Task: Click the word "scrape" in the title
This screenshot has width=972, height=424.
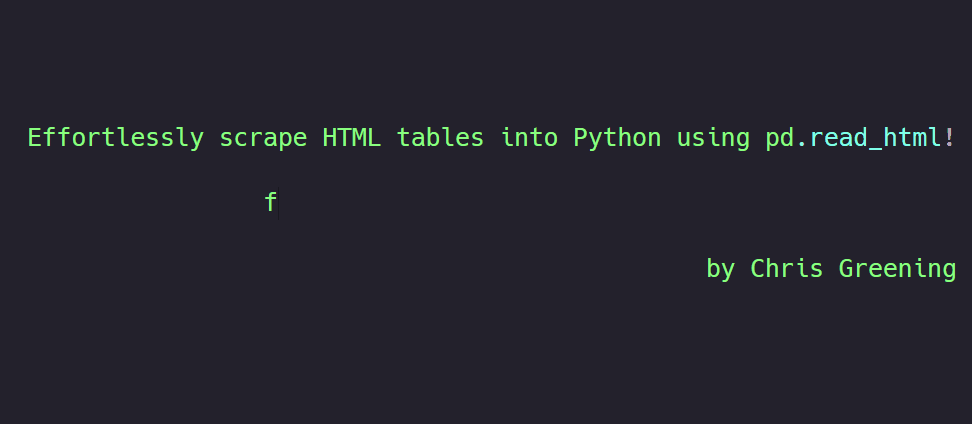Action: click(x=263, y=139)
